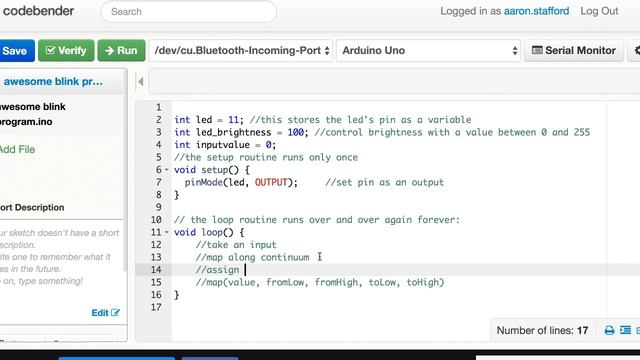This screenshot has height=360, width=640.
Task: Run the sketch on the board
Action: click(121, 51)
